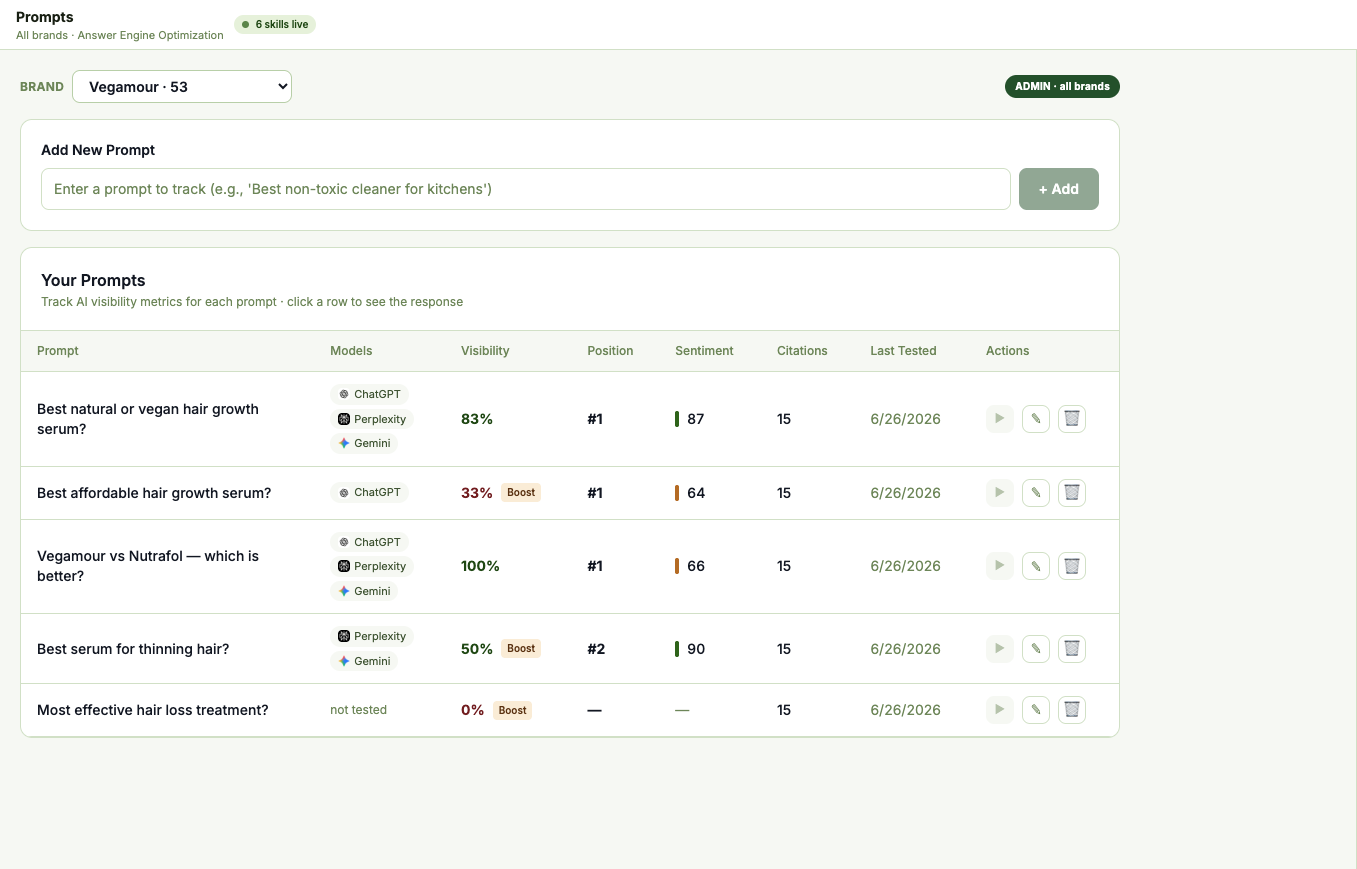Click the 83% visibility value

tap(477, 419)
